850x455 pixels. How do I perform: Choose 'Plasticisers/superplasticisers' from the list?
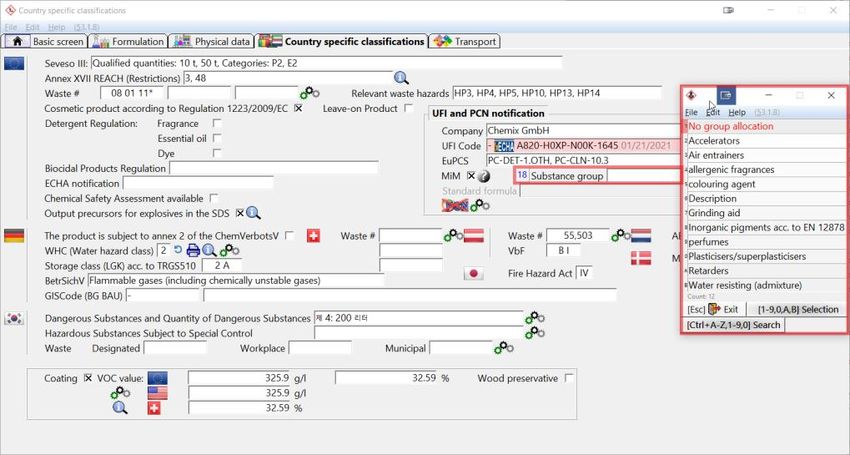(764, 257)
